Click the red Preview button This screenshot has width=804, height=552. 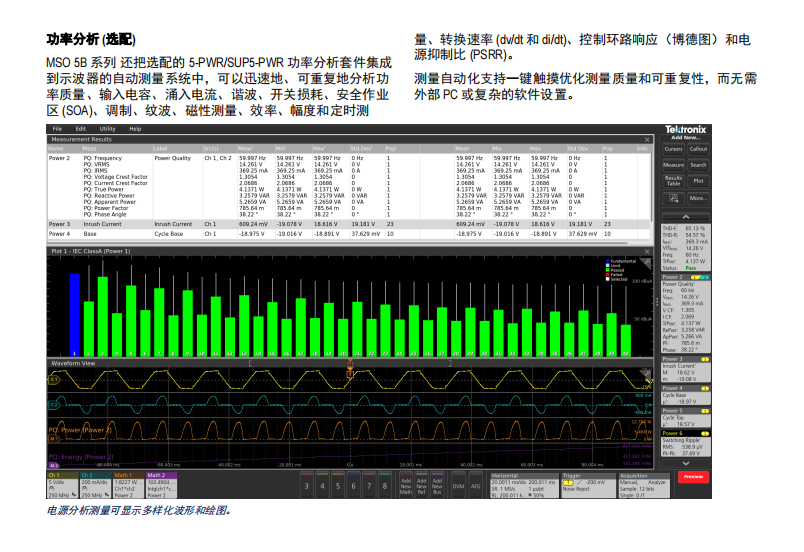click(x=693, y=477)
